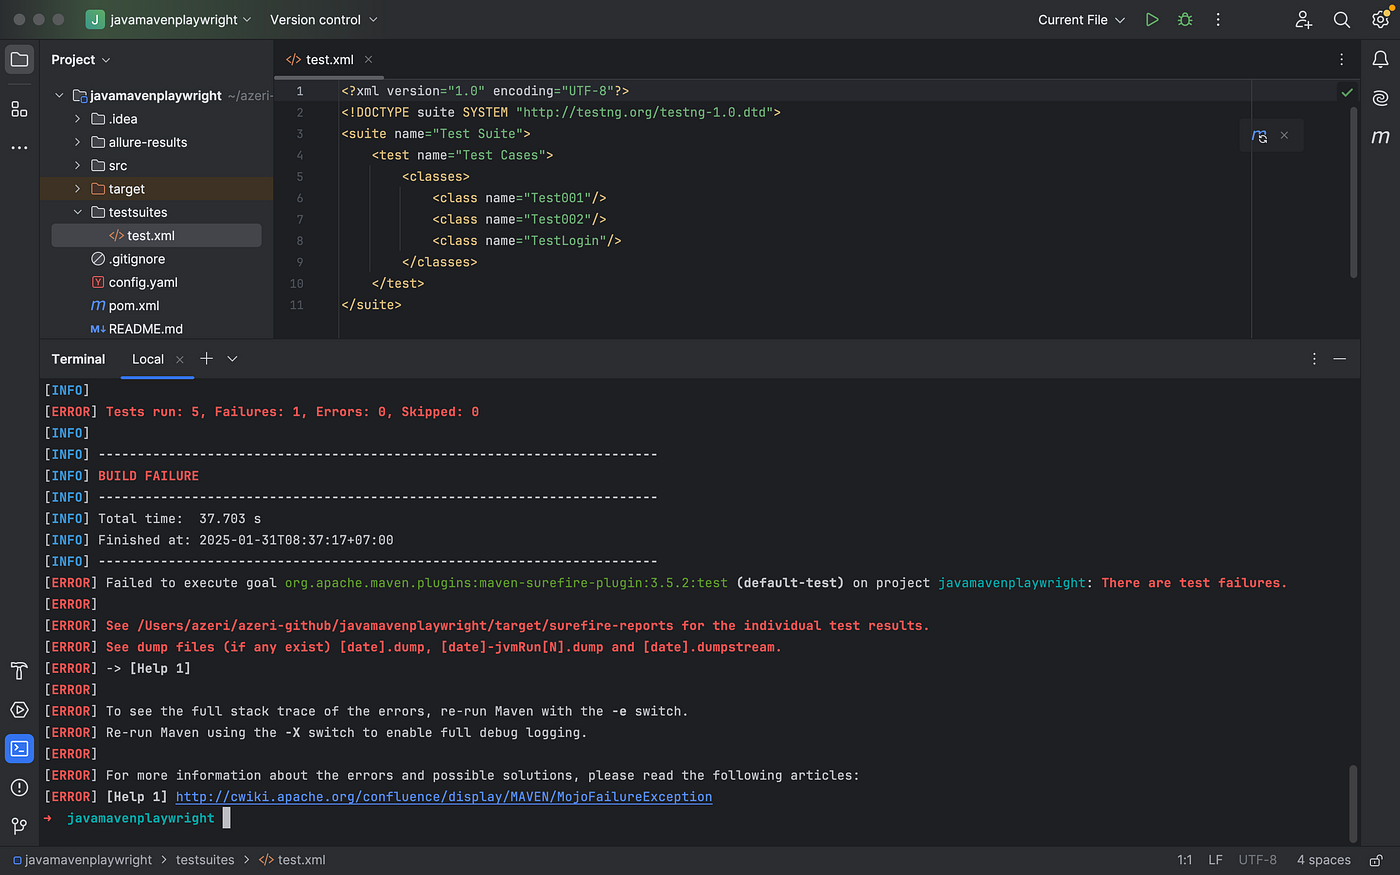Open Code With Me add-user icon

pyautogui.click(x=1304, y=19)
